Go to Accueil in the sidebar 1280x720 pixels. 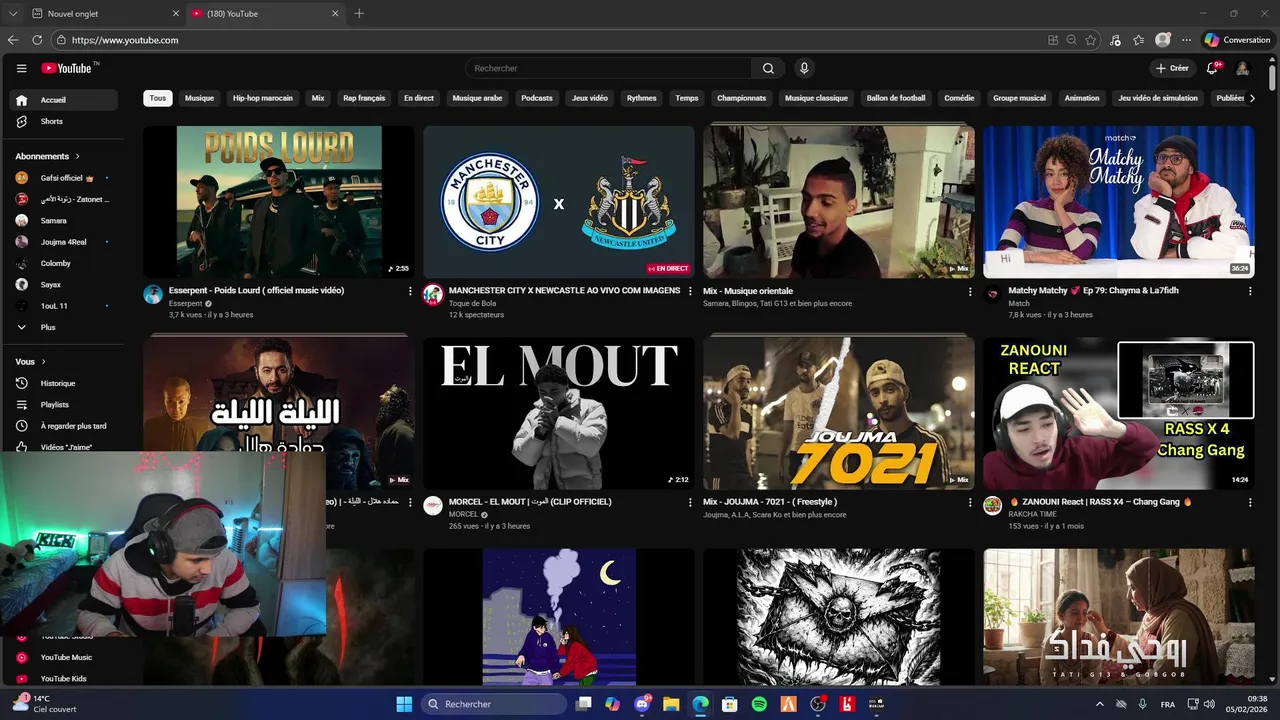(x=63, y=100)
